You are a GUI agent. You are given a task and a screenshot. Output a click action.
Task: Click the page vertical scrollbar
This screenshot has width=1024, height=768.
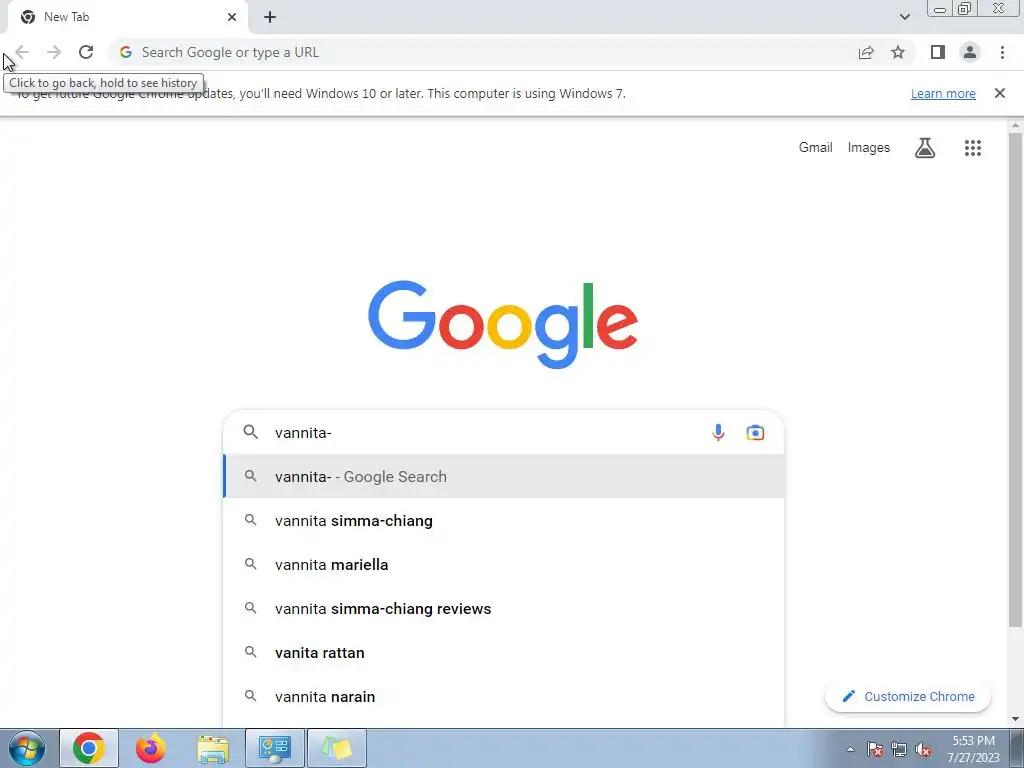1015,380
